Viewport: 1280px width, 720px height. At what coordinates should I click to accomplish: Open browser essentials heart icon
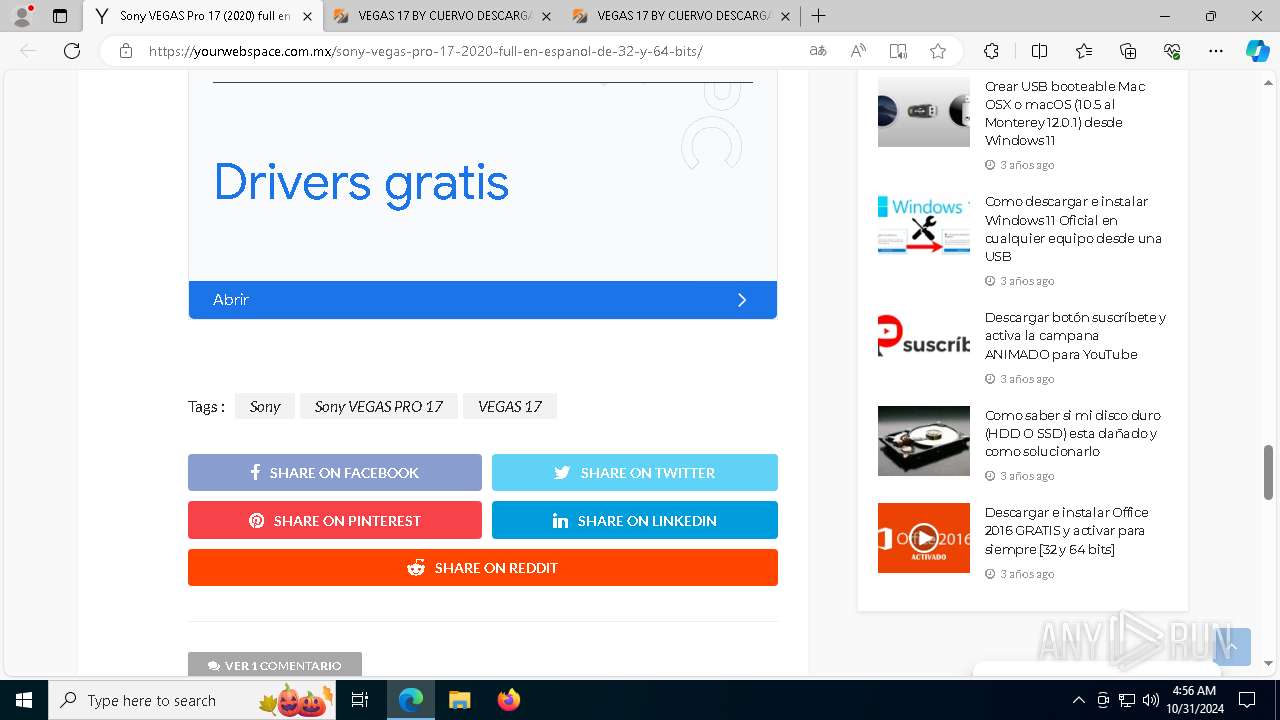[1172, 51]
